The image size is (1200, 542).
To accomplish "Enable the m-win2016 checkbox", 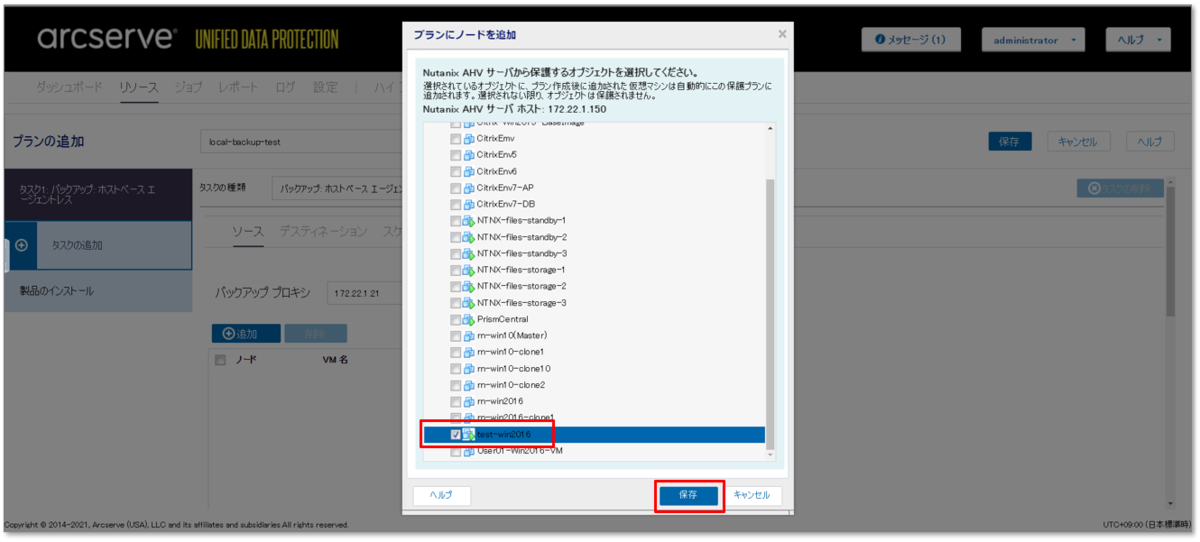I will pyautogui.click(x=456, y=402).
